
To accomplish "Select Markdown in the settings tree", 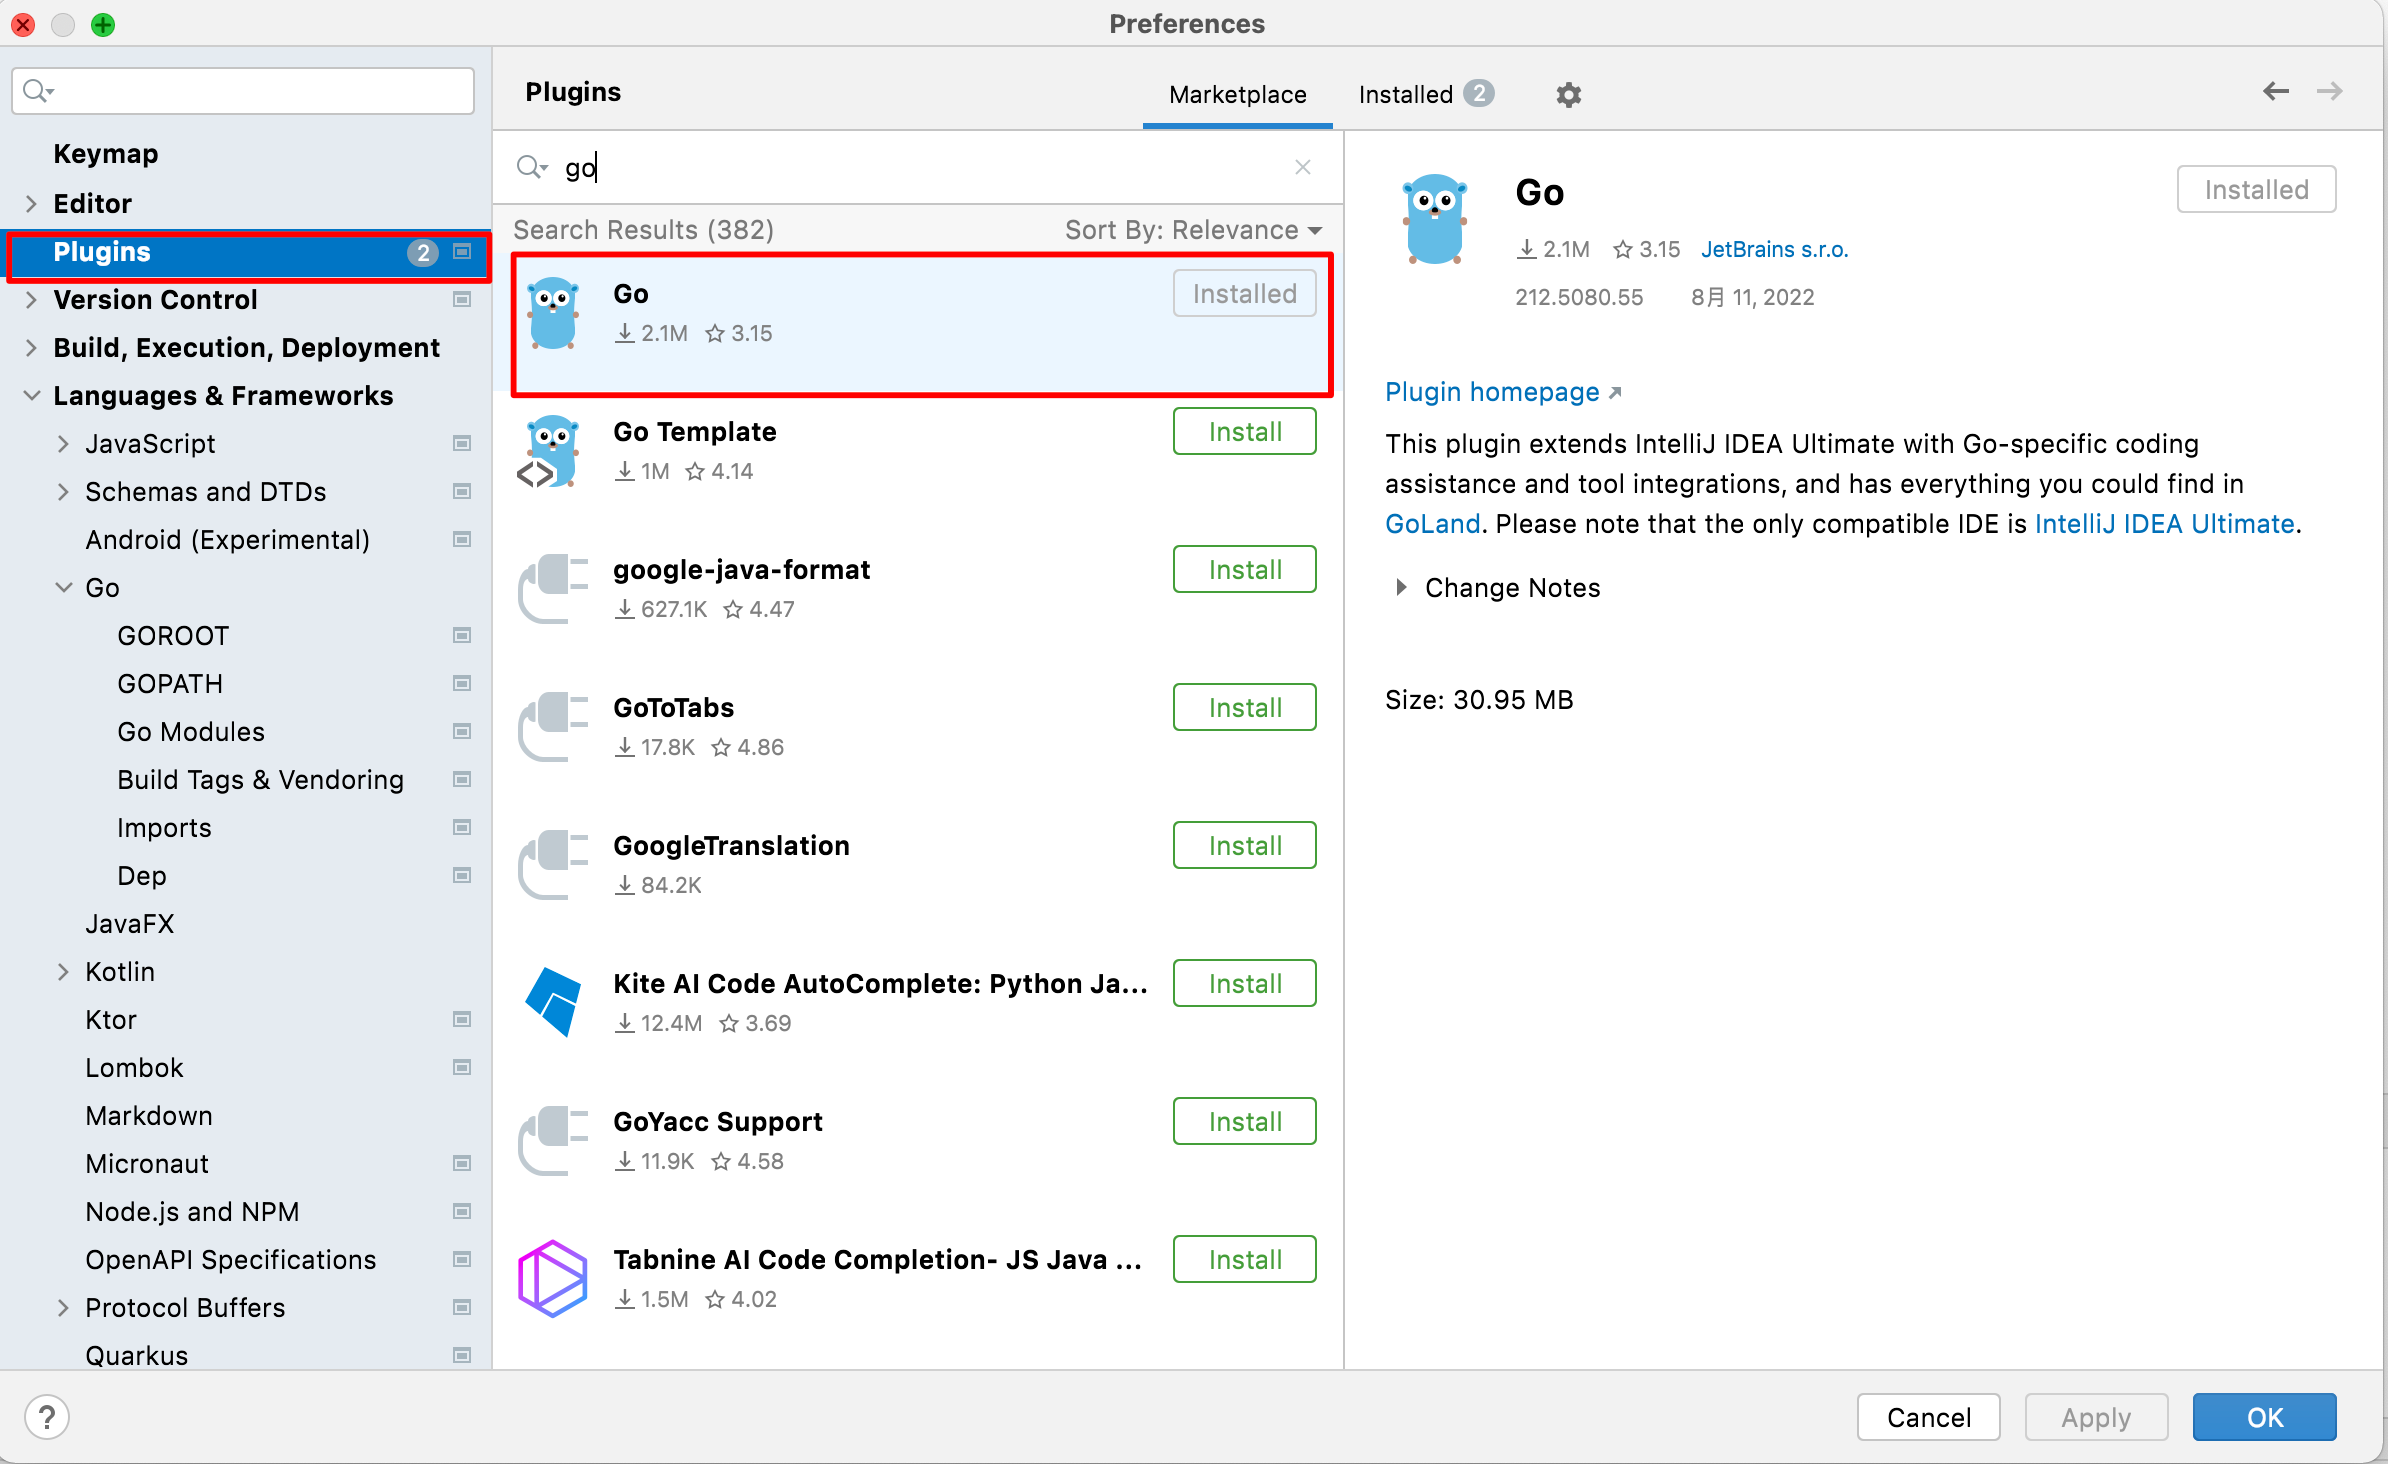I will (149, 1116).
